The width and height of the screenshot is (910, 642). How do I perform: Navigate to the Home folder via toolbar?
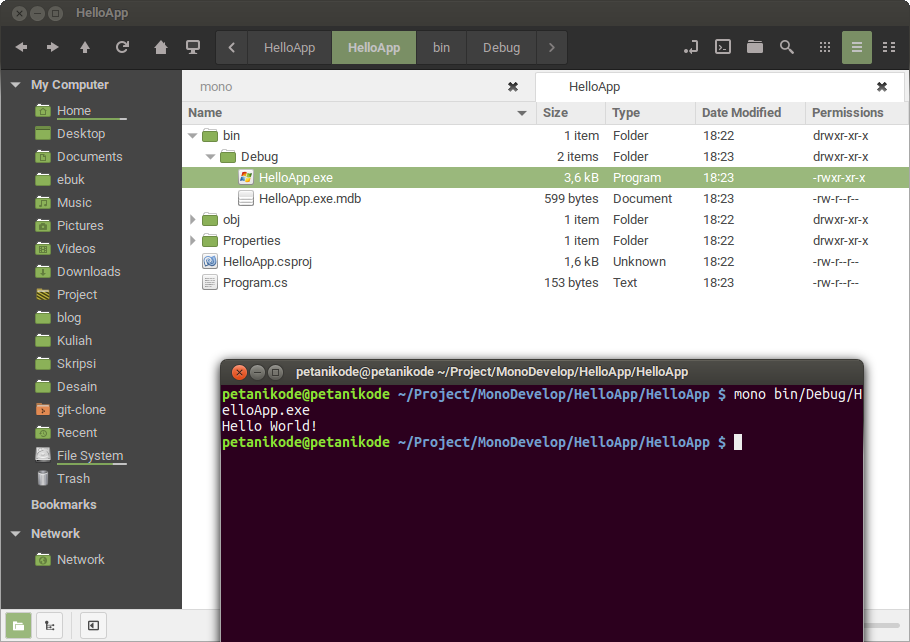pyautogui.click(x=160, y=48)
